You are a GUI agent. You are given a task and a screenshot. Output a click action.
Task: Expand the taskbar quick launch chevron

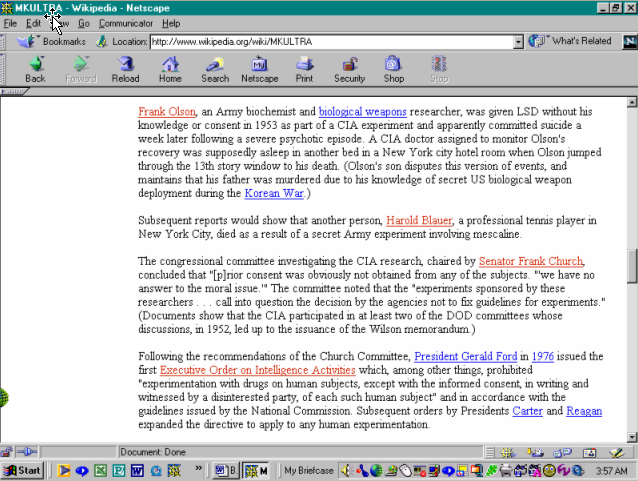coord(199,469)
